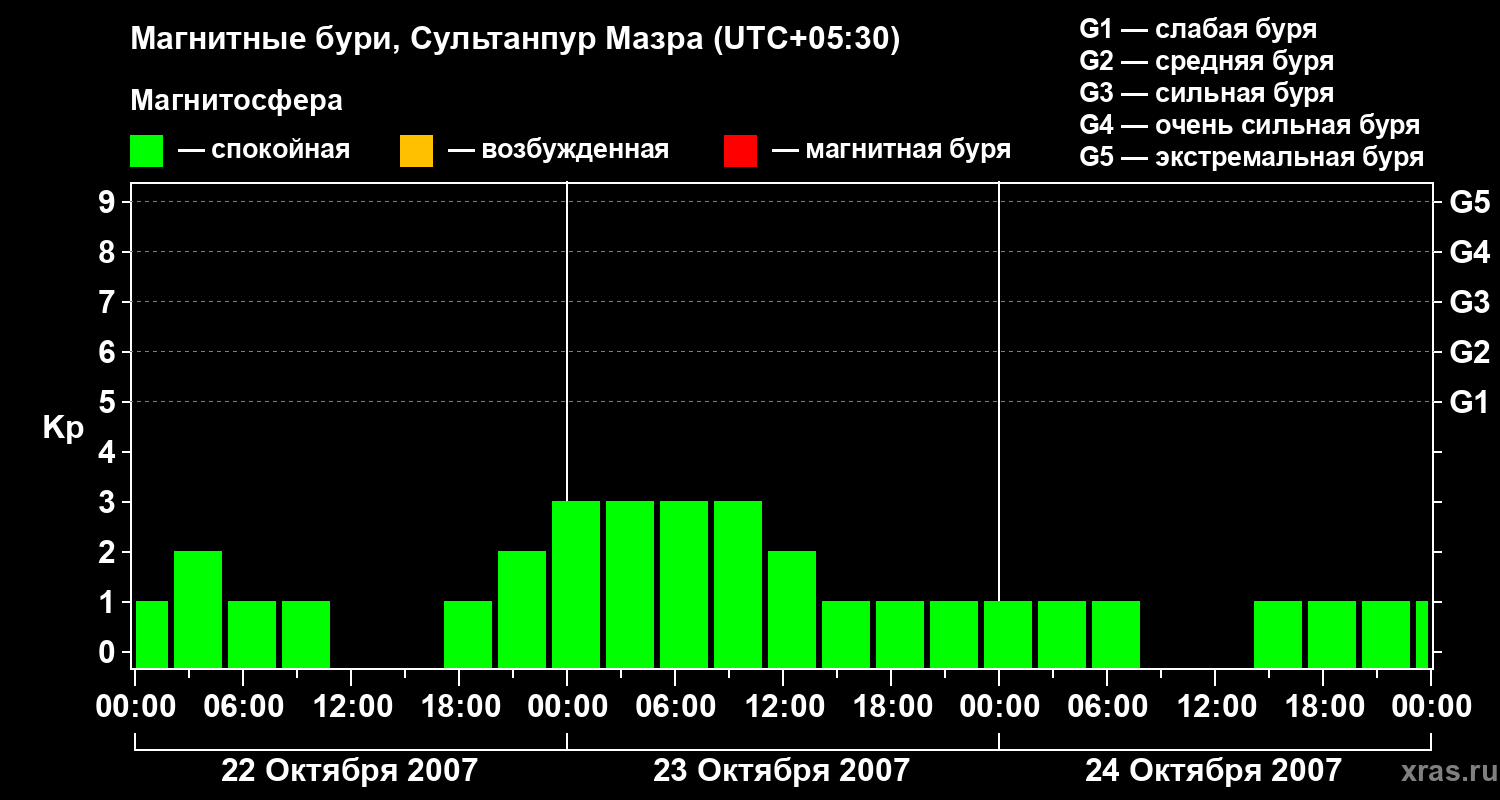Click the '24 Октября 2007' date label
1500x800 pixels.
[x=1213, y=771]
